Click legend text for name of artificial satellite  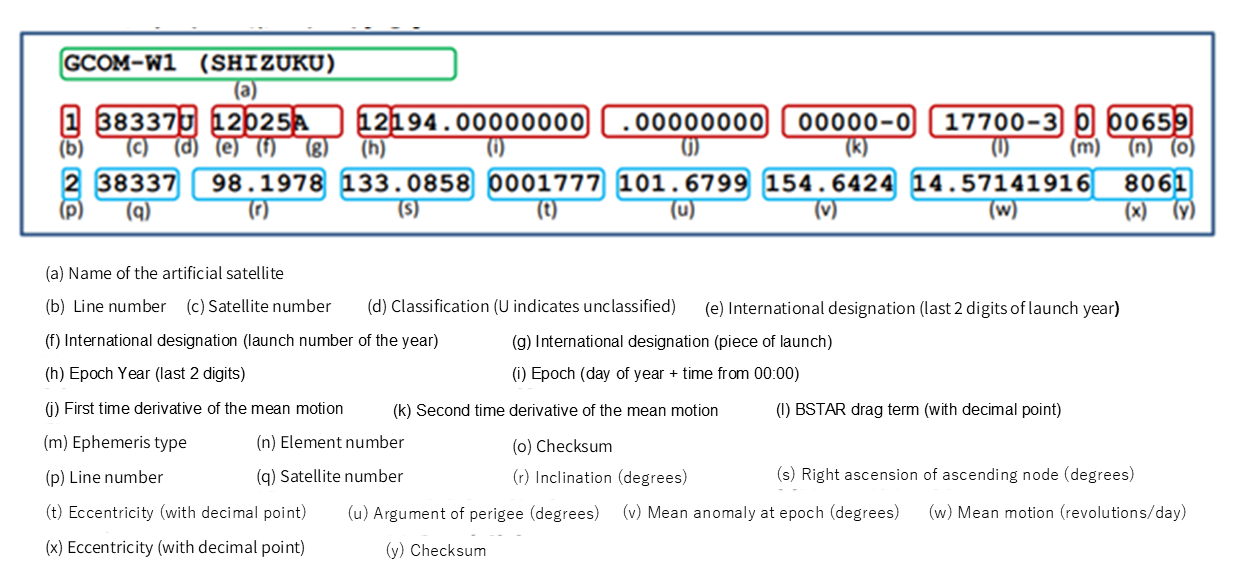tap(165, 274)
